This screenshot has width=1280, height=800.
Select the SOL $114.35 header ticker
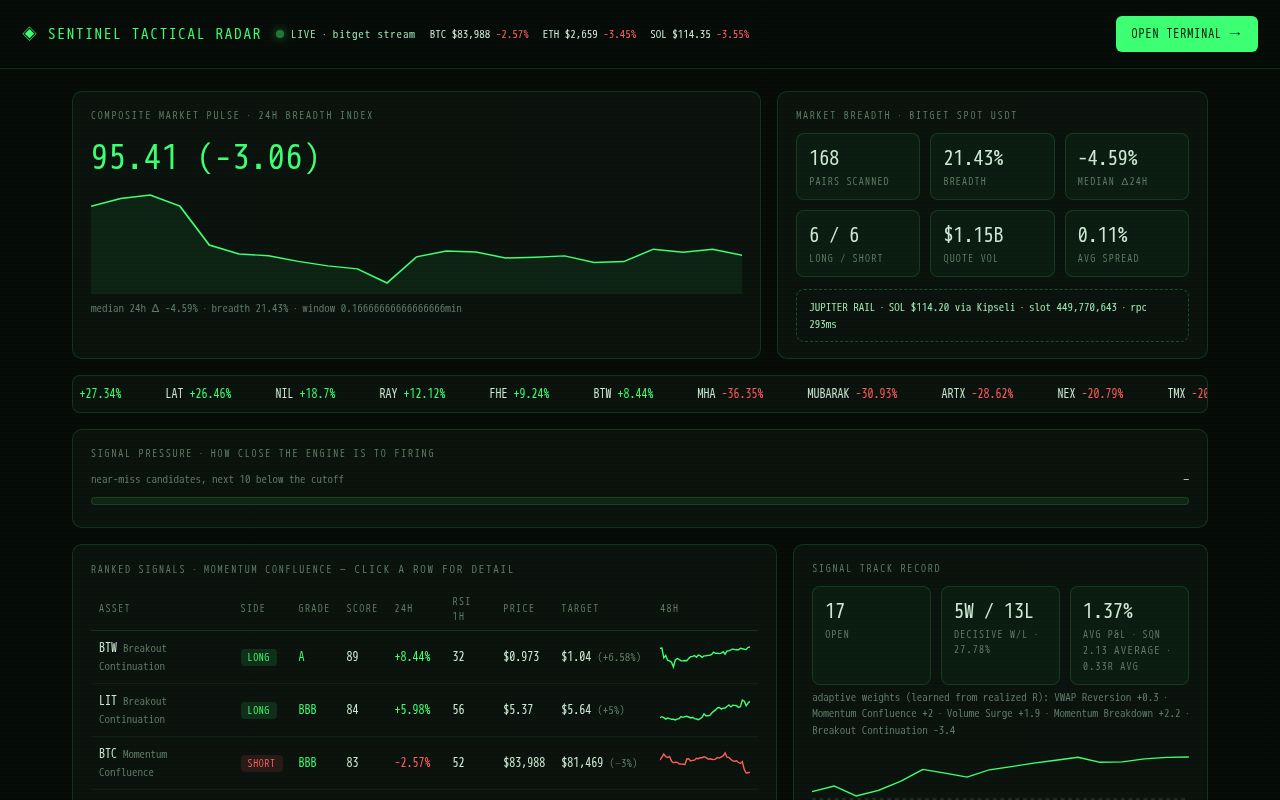(699, 34)
